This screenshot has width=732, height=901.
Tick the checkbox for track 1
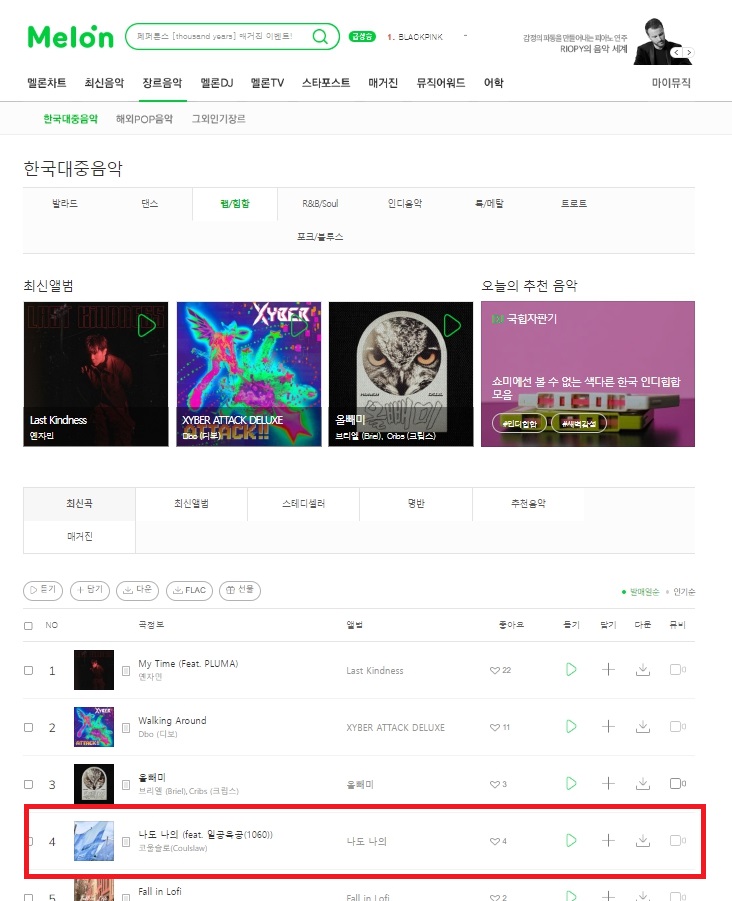coord(28,671)
